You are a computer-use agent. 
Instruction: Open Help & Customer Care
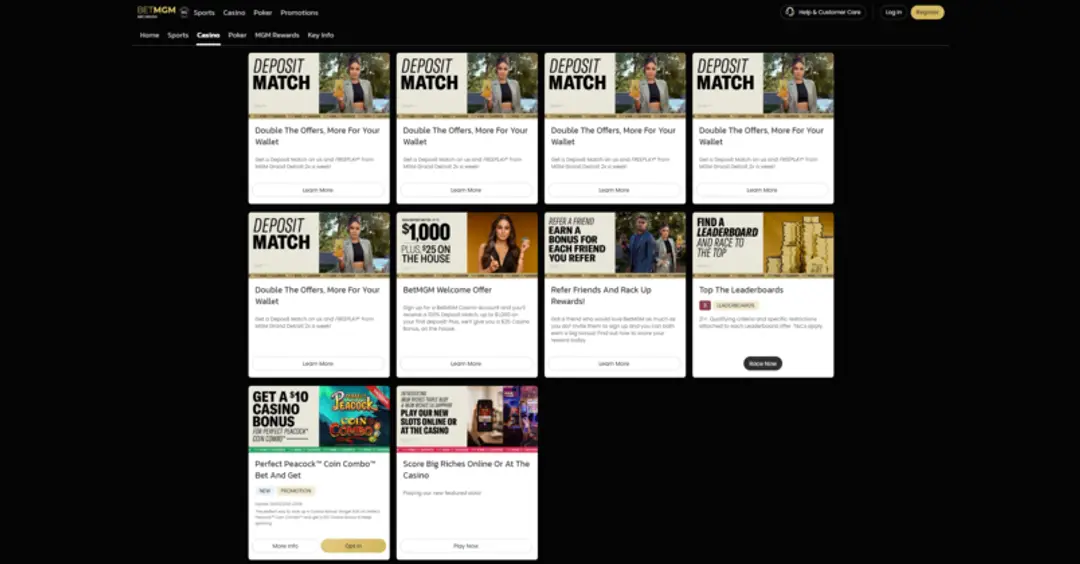click(823, 12)
